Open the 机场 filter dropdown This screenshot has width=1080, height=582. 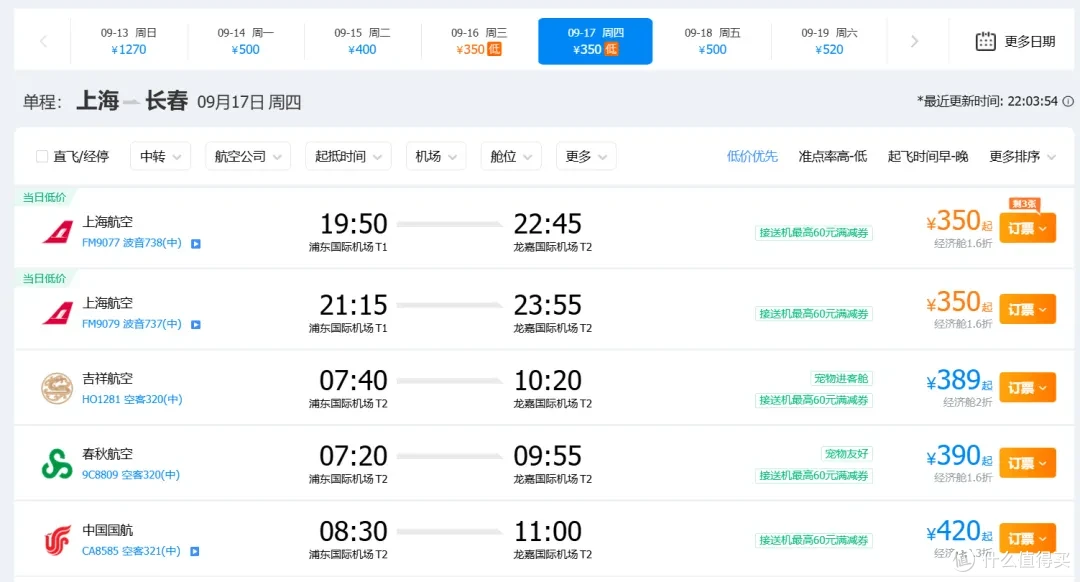coord(435,156)
